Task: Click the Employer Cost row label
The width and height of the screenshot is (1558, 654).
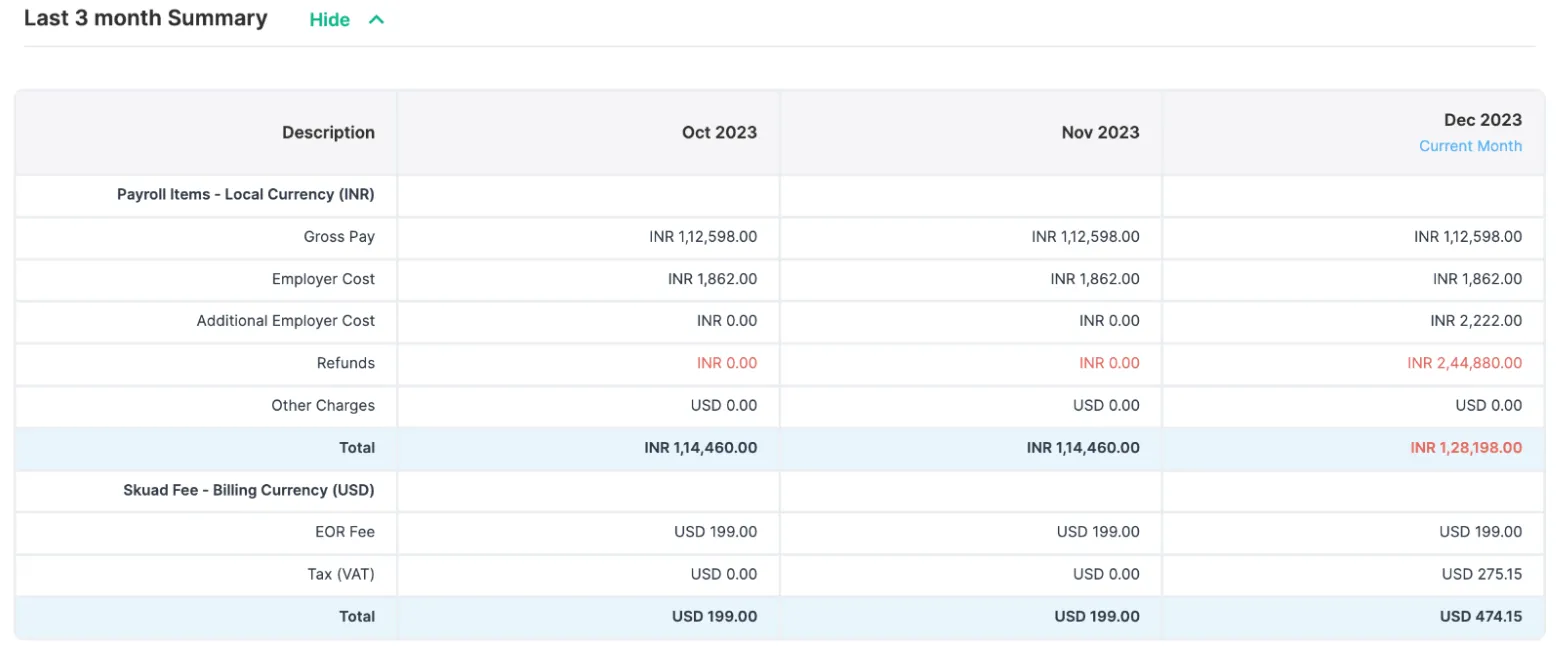Action: pos(323,279)
